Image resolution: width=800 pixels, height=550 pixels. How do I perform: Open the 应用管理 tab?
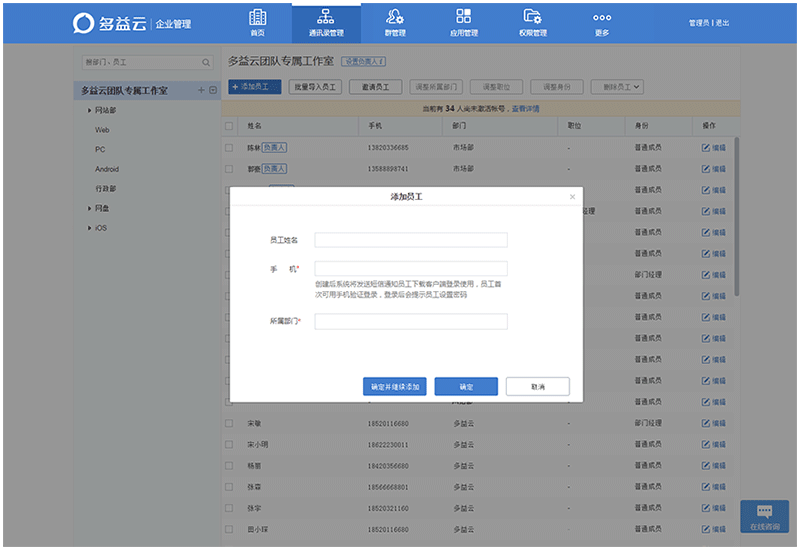click(x=464, y=22)
